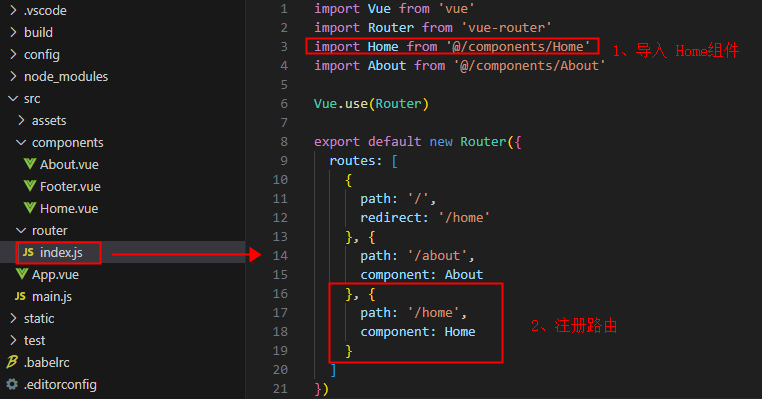762x399 pixels.
Task: Click the Vue icon beside Home.vue
Action: 30,208
